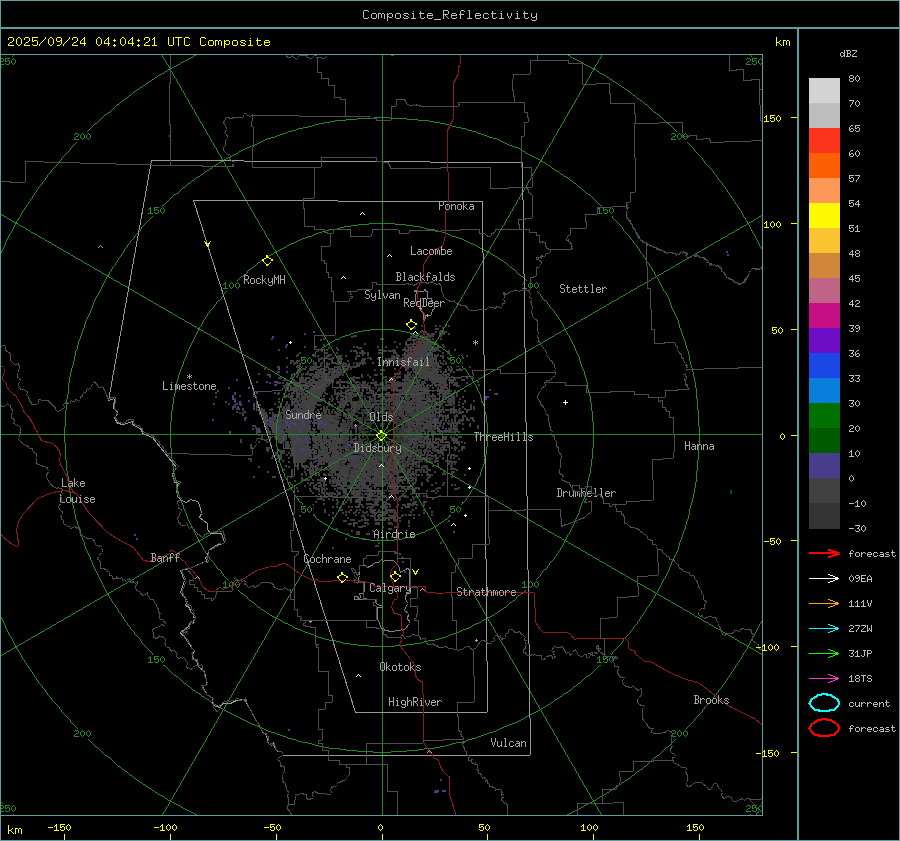Click the yellow diamond marker above RockyMH

tap(267, 260)
